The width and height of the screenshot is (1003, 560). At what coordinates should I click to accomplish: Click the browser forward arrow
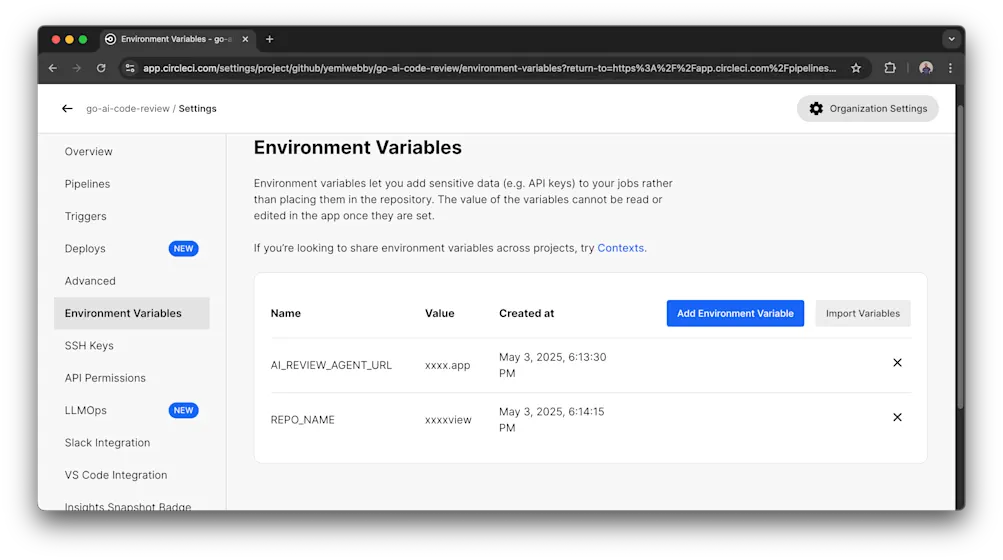(77, 68)
